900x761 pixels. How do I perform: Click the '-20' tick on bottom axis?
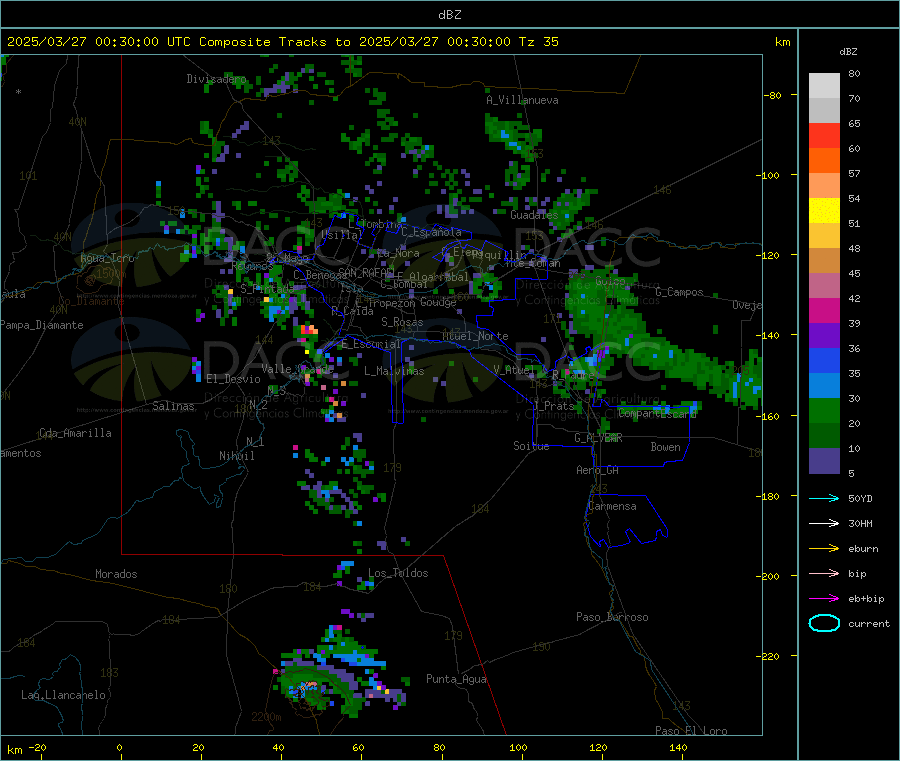tap(38, 747)
